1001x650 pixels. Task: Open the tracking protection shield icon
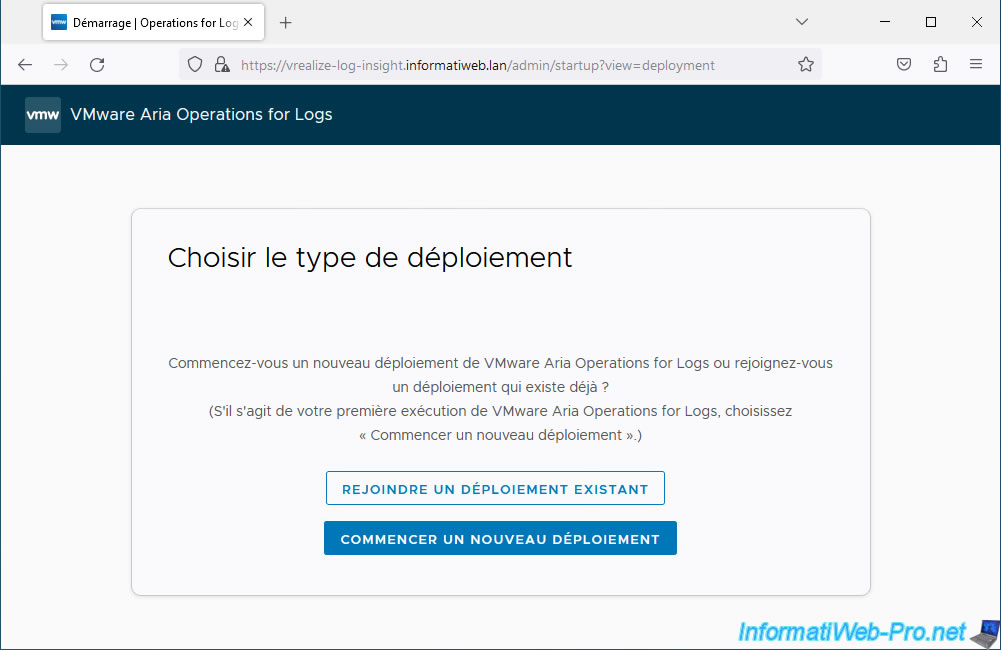click(x=195, y=64)
